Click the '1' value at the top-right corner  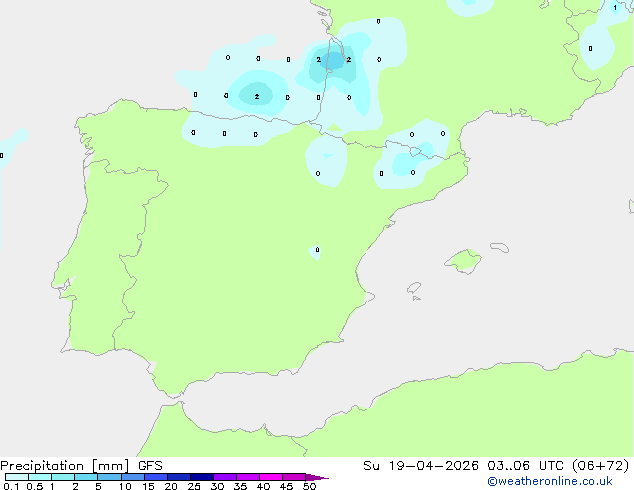pyautogui.click(x=615, y=8)
